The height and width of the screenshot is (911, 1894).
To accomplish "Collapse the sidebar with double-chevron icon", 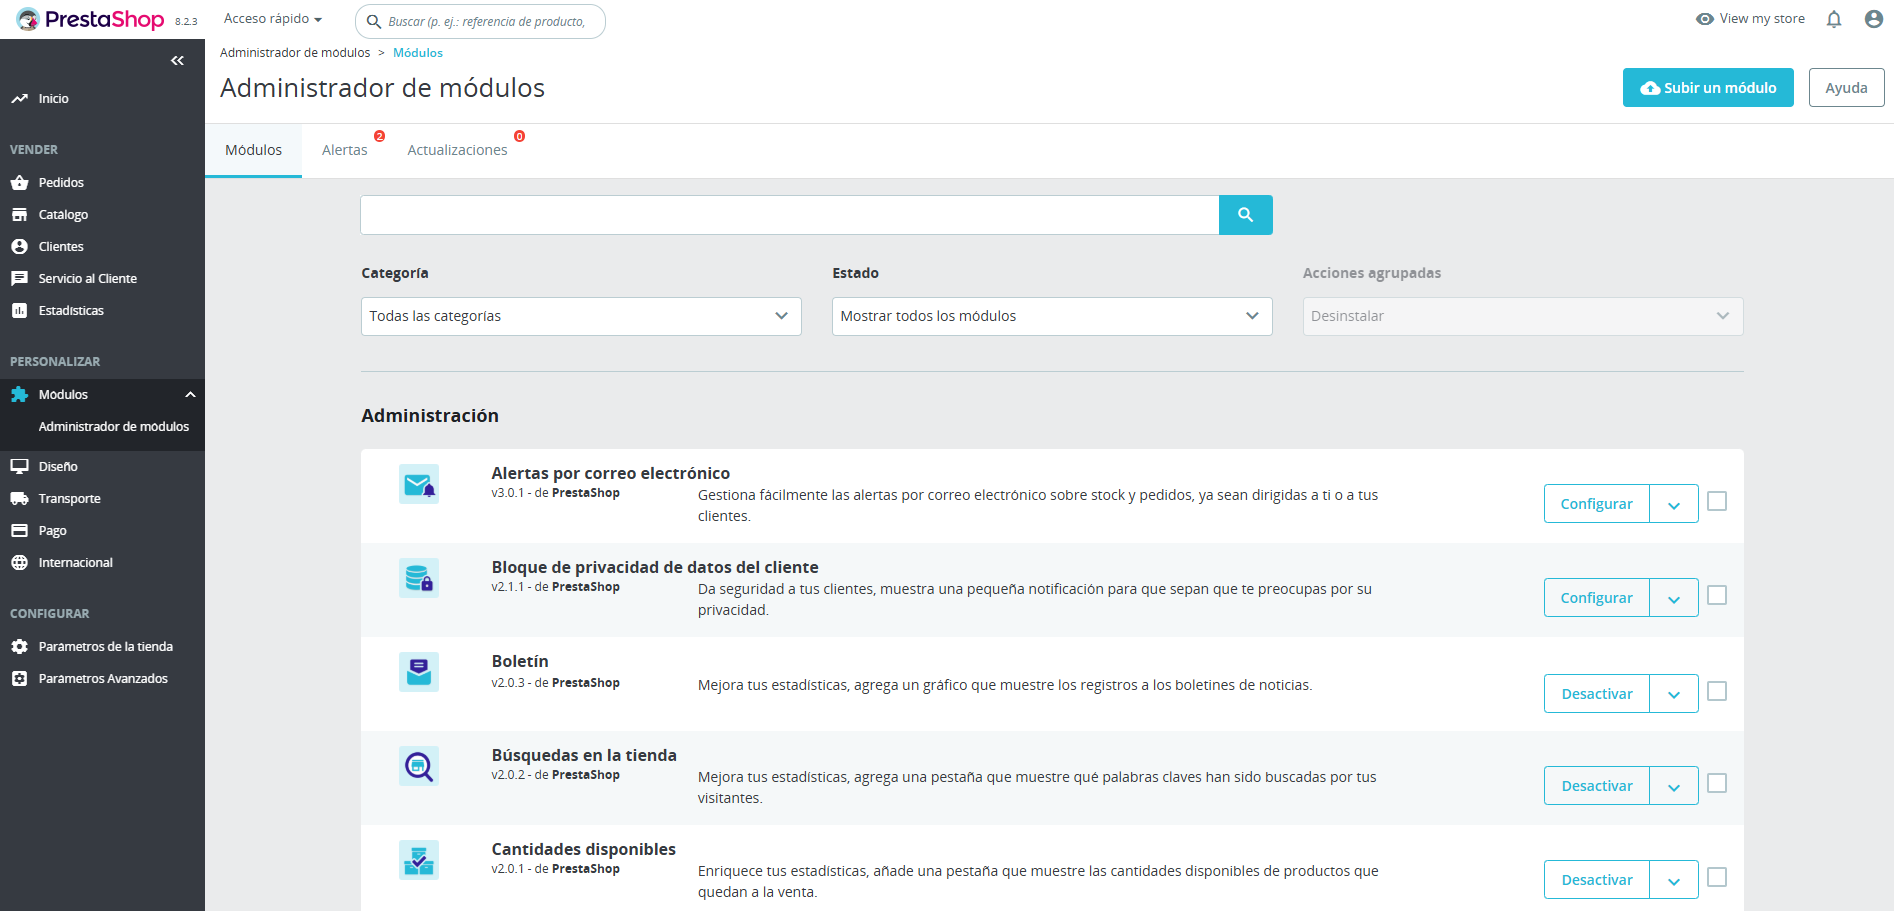I will tap(177, 61).
